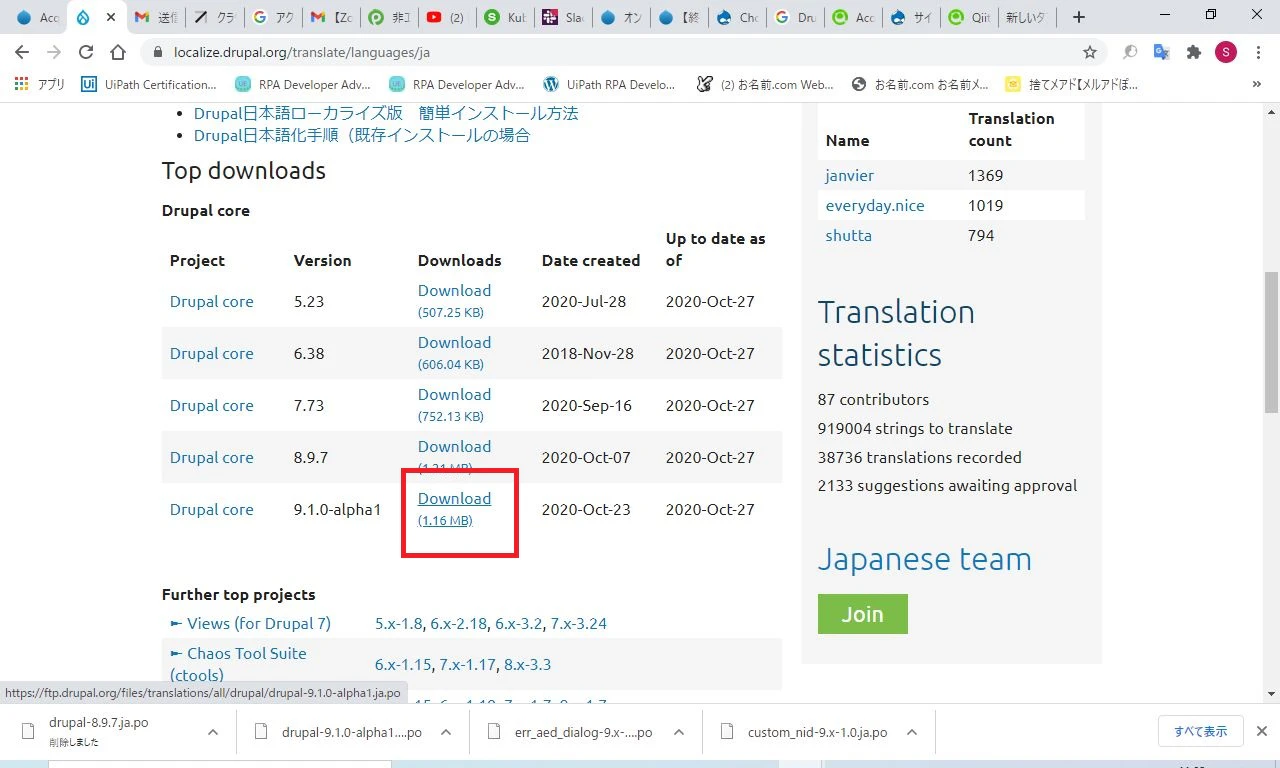1280x768 pixels.
Task: Download Drupal core 7.73 translation
Action: [454, 394]
